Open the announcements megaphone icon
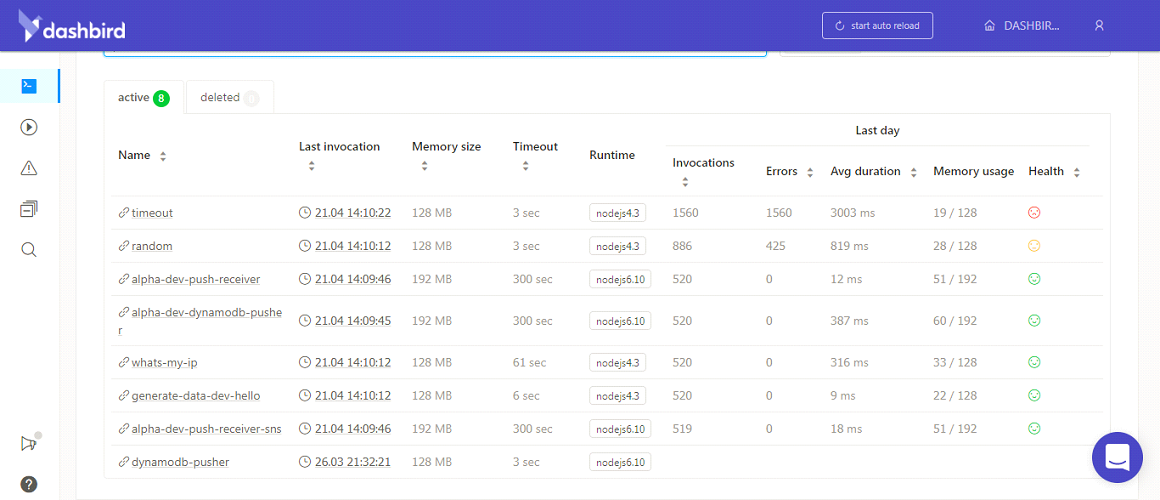This screenshot has height=500, width=1160. coord(29,443)
